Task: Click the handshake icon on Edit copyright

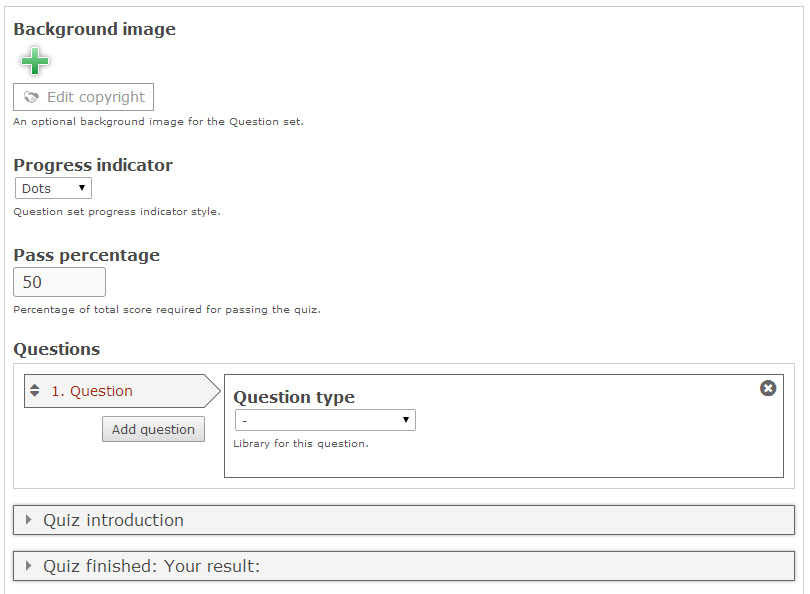Action: point(31,98)
